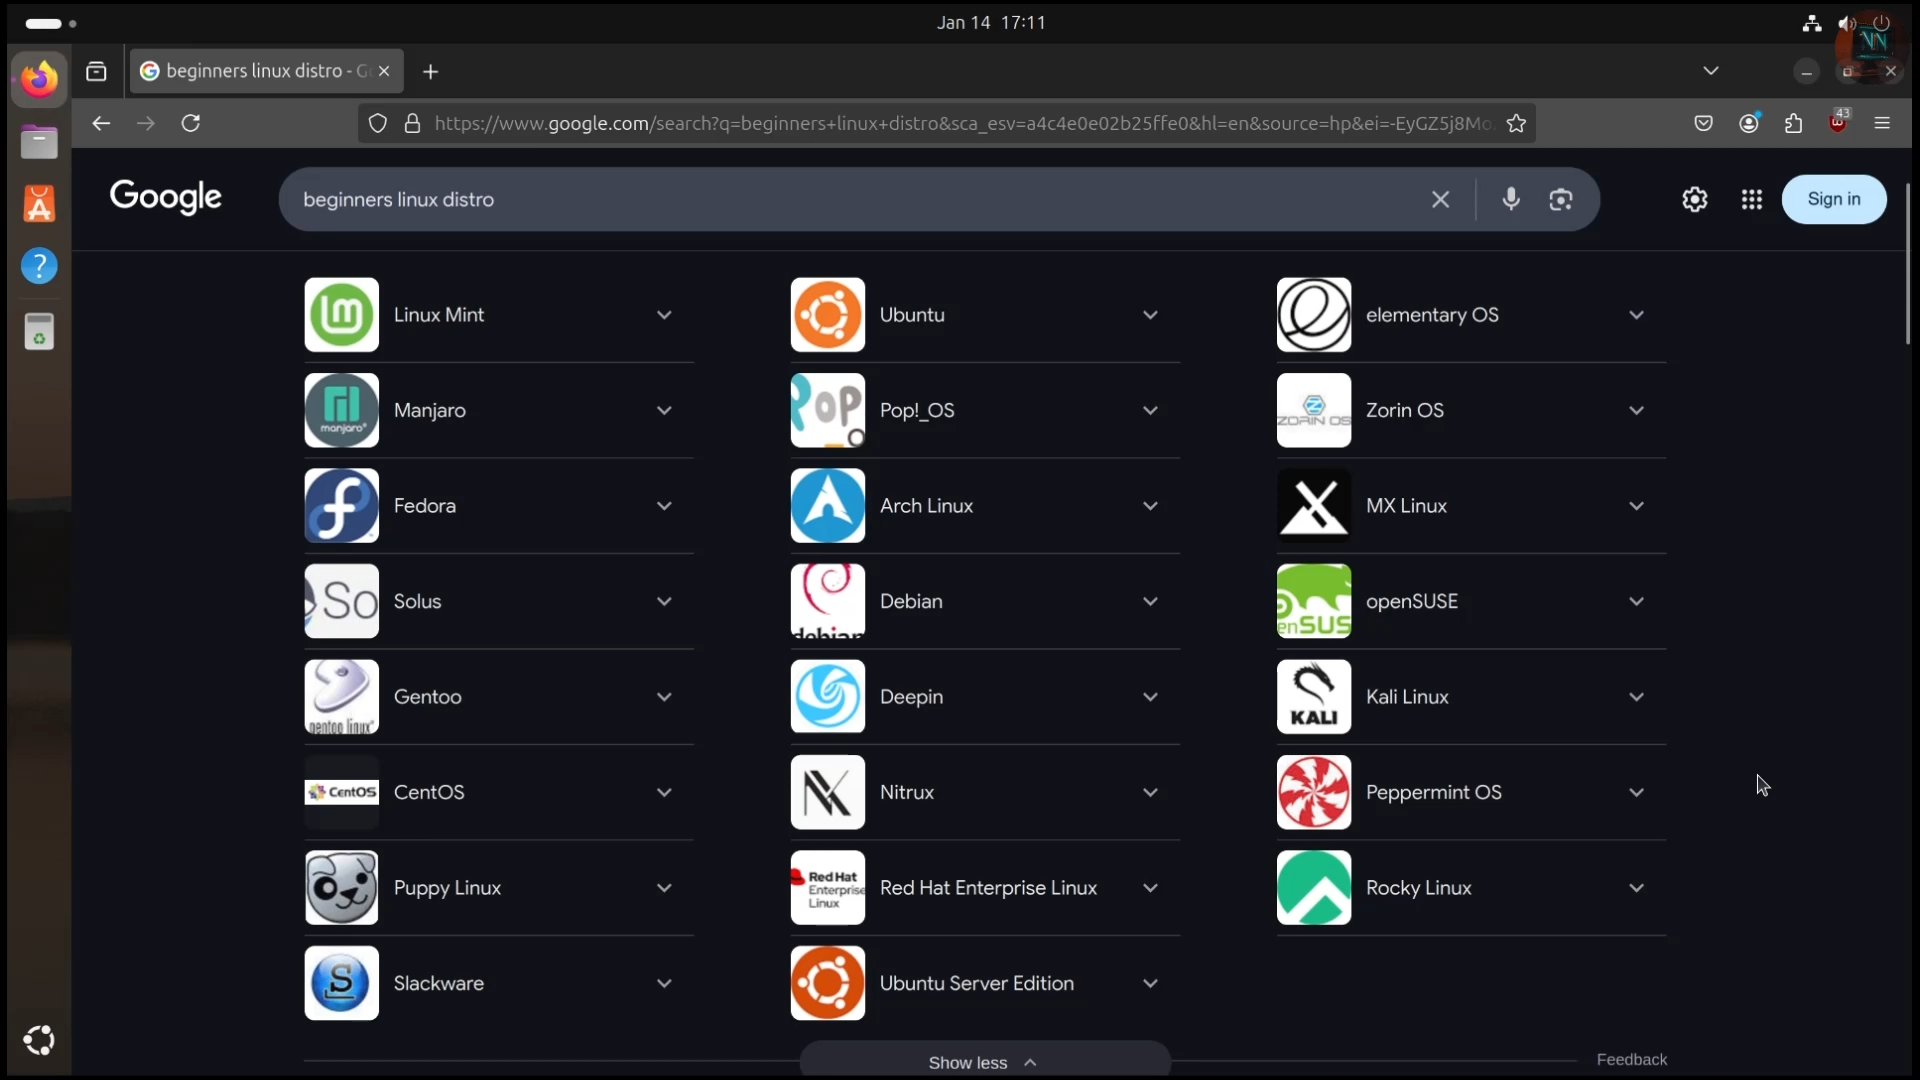Clear the search box with X
This screenshot has height=1080, width=1920.
1440,199
